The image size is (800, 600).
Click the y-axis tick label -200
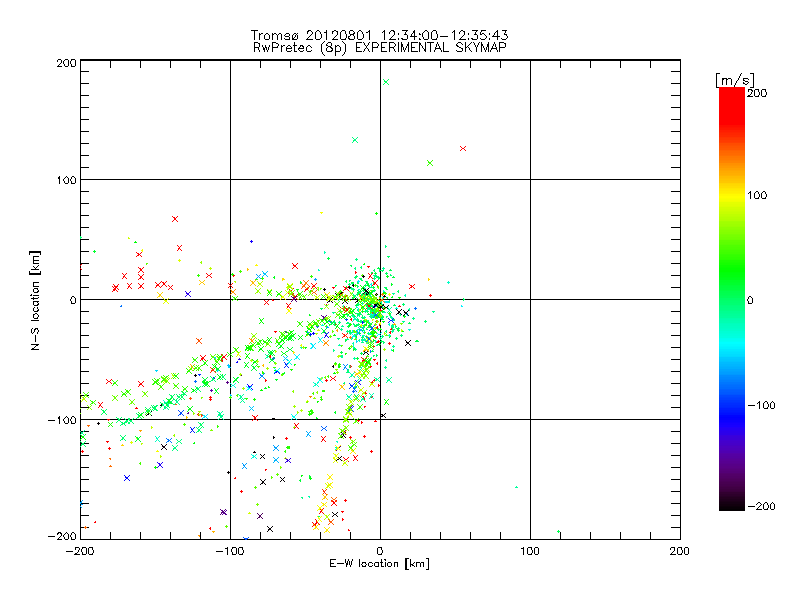62,536
